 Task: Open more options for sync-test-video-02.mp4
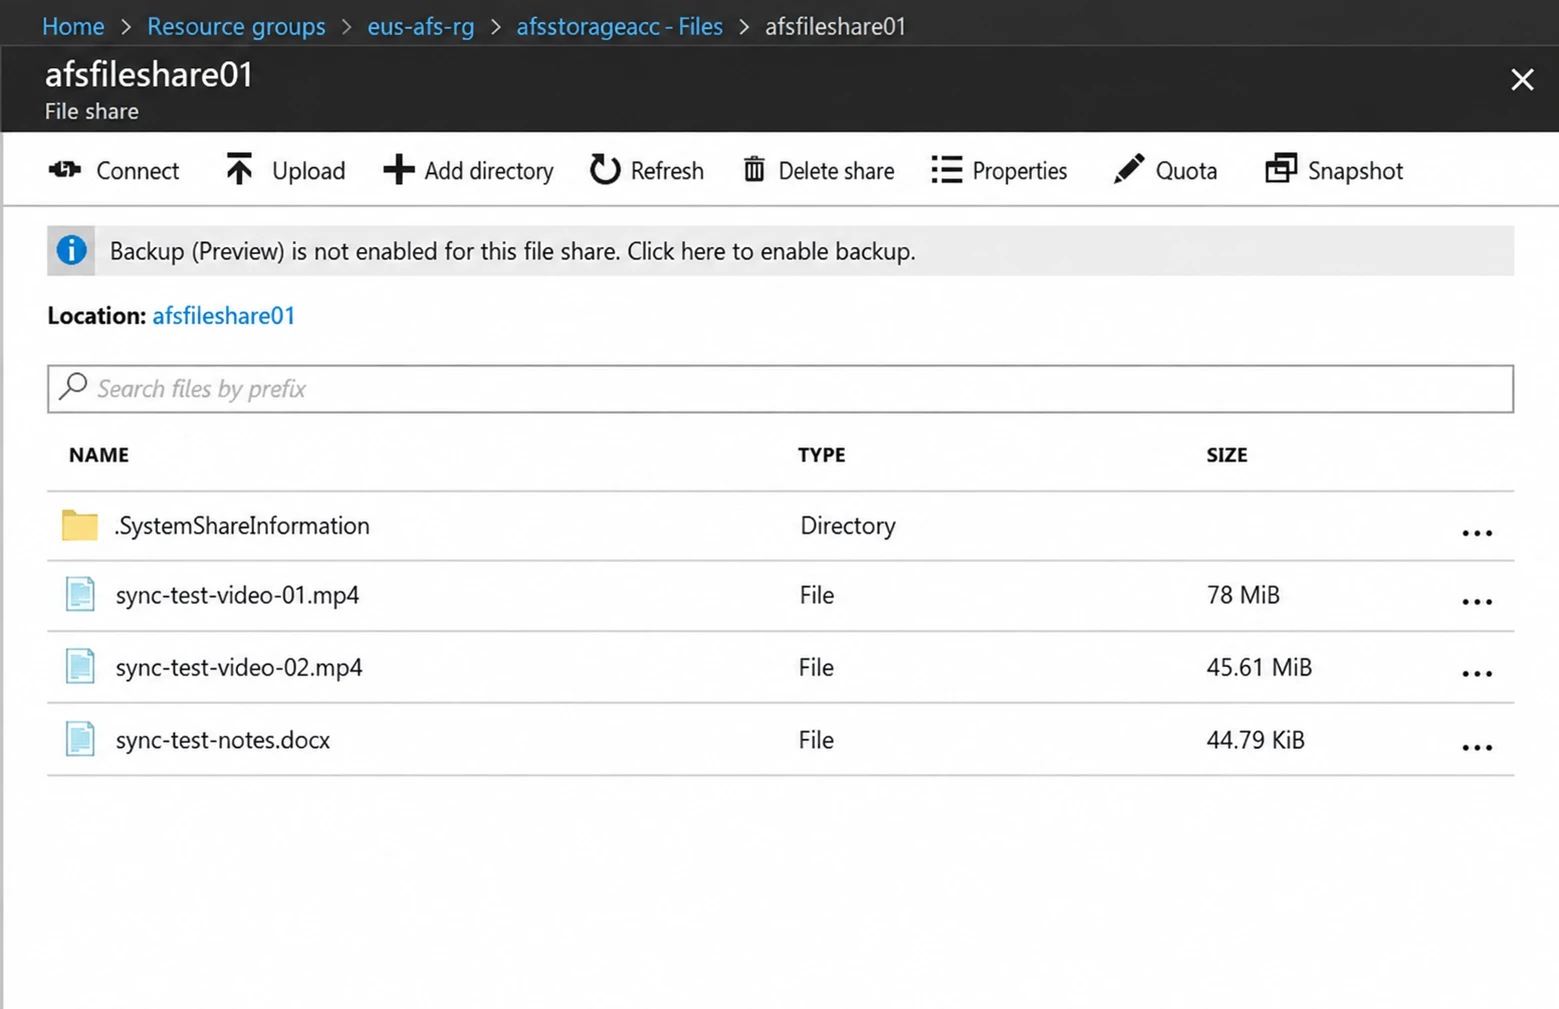click(x=1477, y=674)
